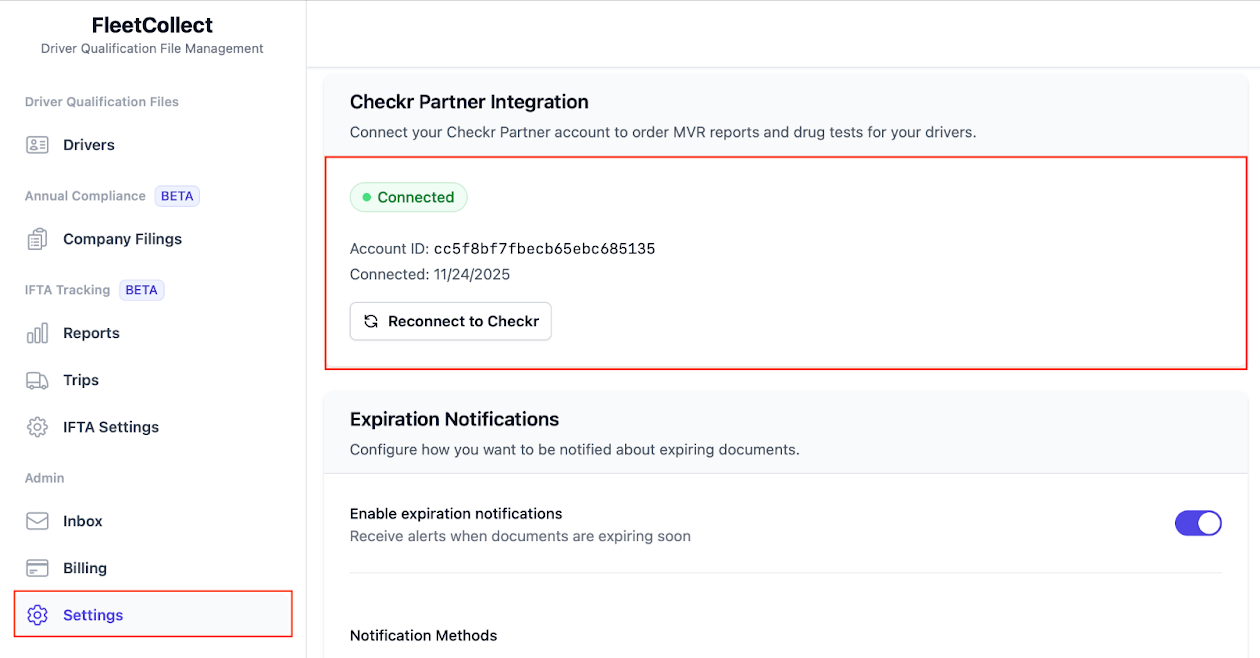Click the Trips truck icon

(37, 380)
